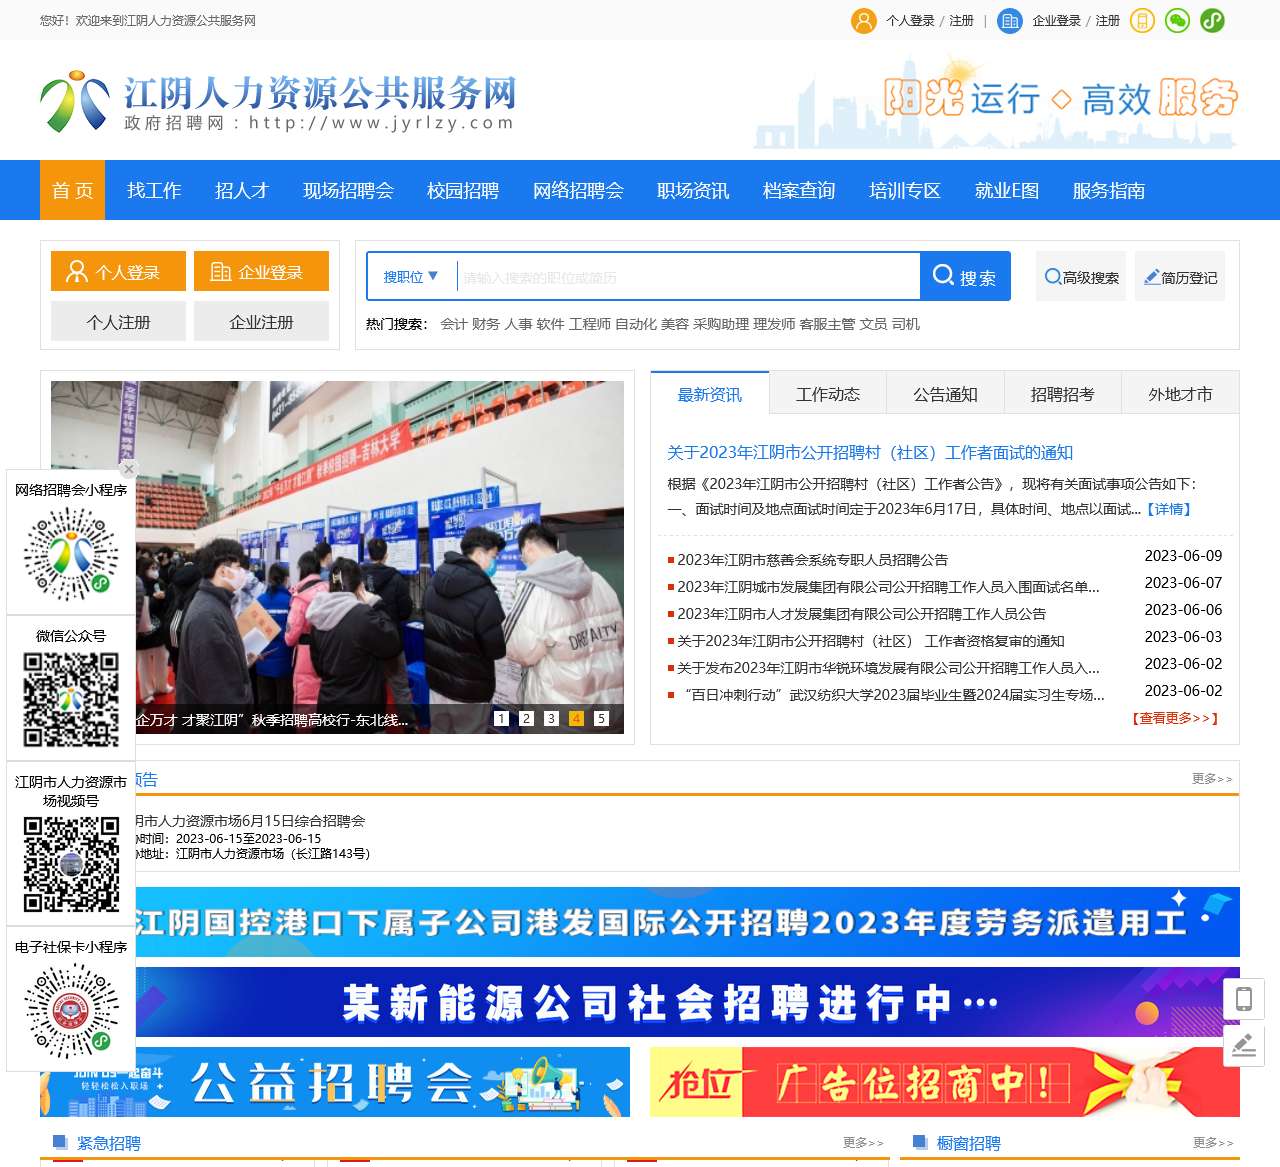Click the 企业注册 button
1280x1167 pixels.
(261, 322)
